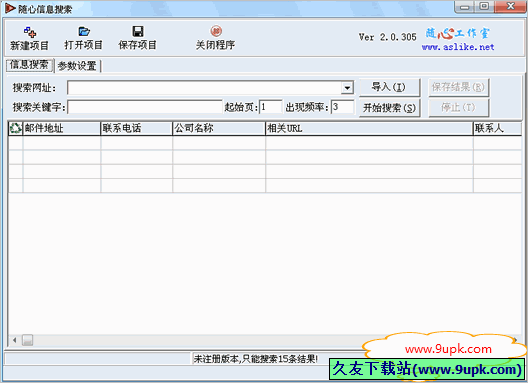Click the 联系人 column header
528x383 pixels.
coord(497,128)
